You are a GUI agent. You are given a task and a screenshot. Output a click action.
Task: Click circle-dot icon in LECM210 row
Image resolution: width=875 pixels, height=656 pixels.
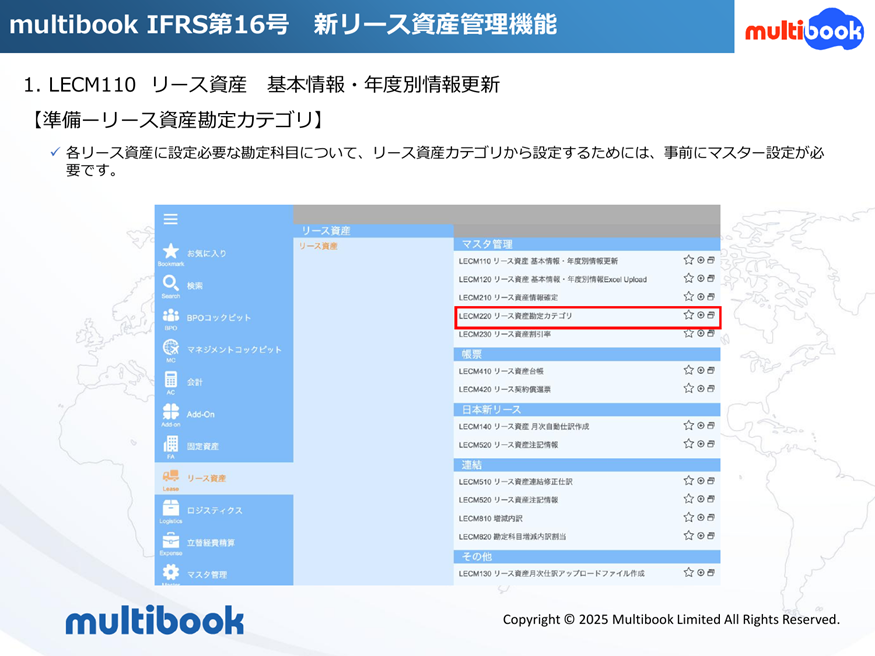pyautogui.click(x=701, y=297)
